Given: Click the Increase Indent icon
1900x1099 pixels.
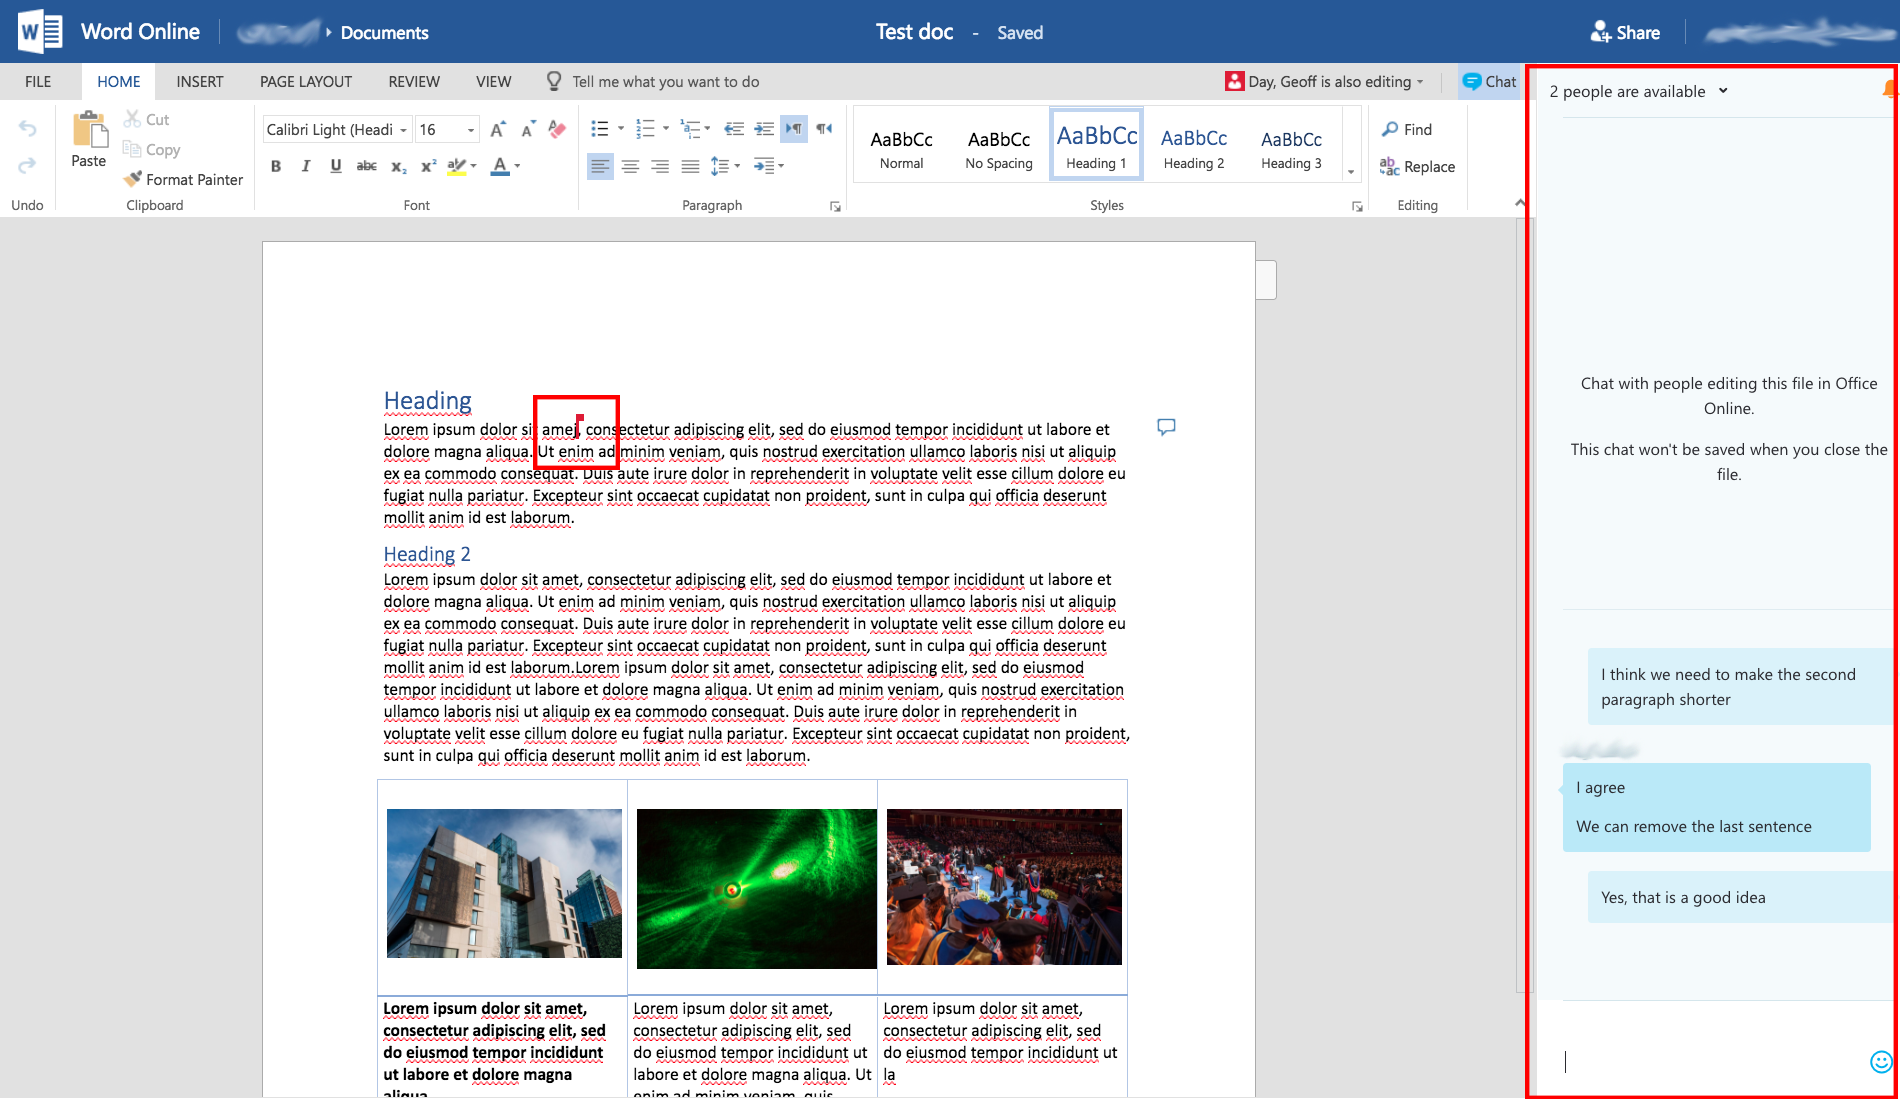Looking at the screenshot, I should tap(764, 129).
